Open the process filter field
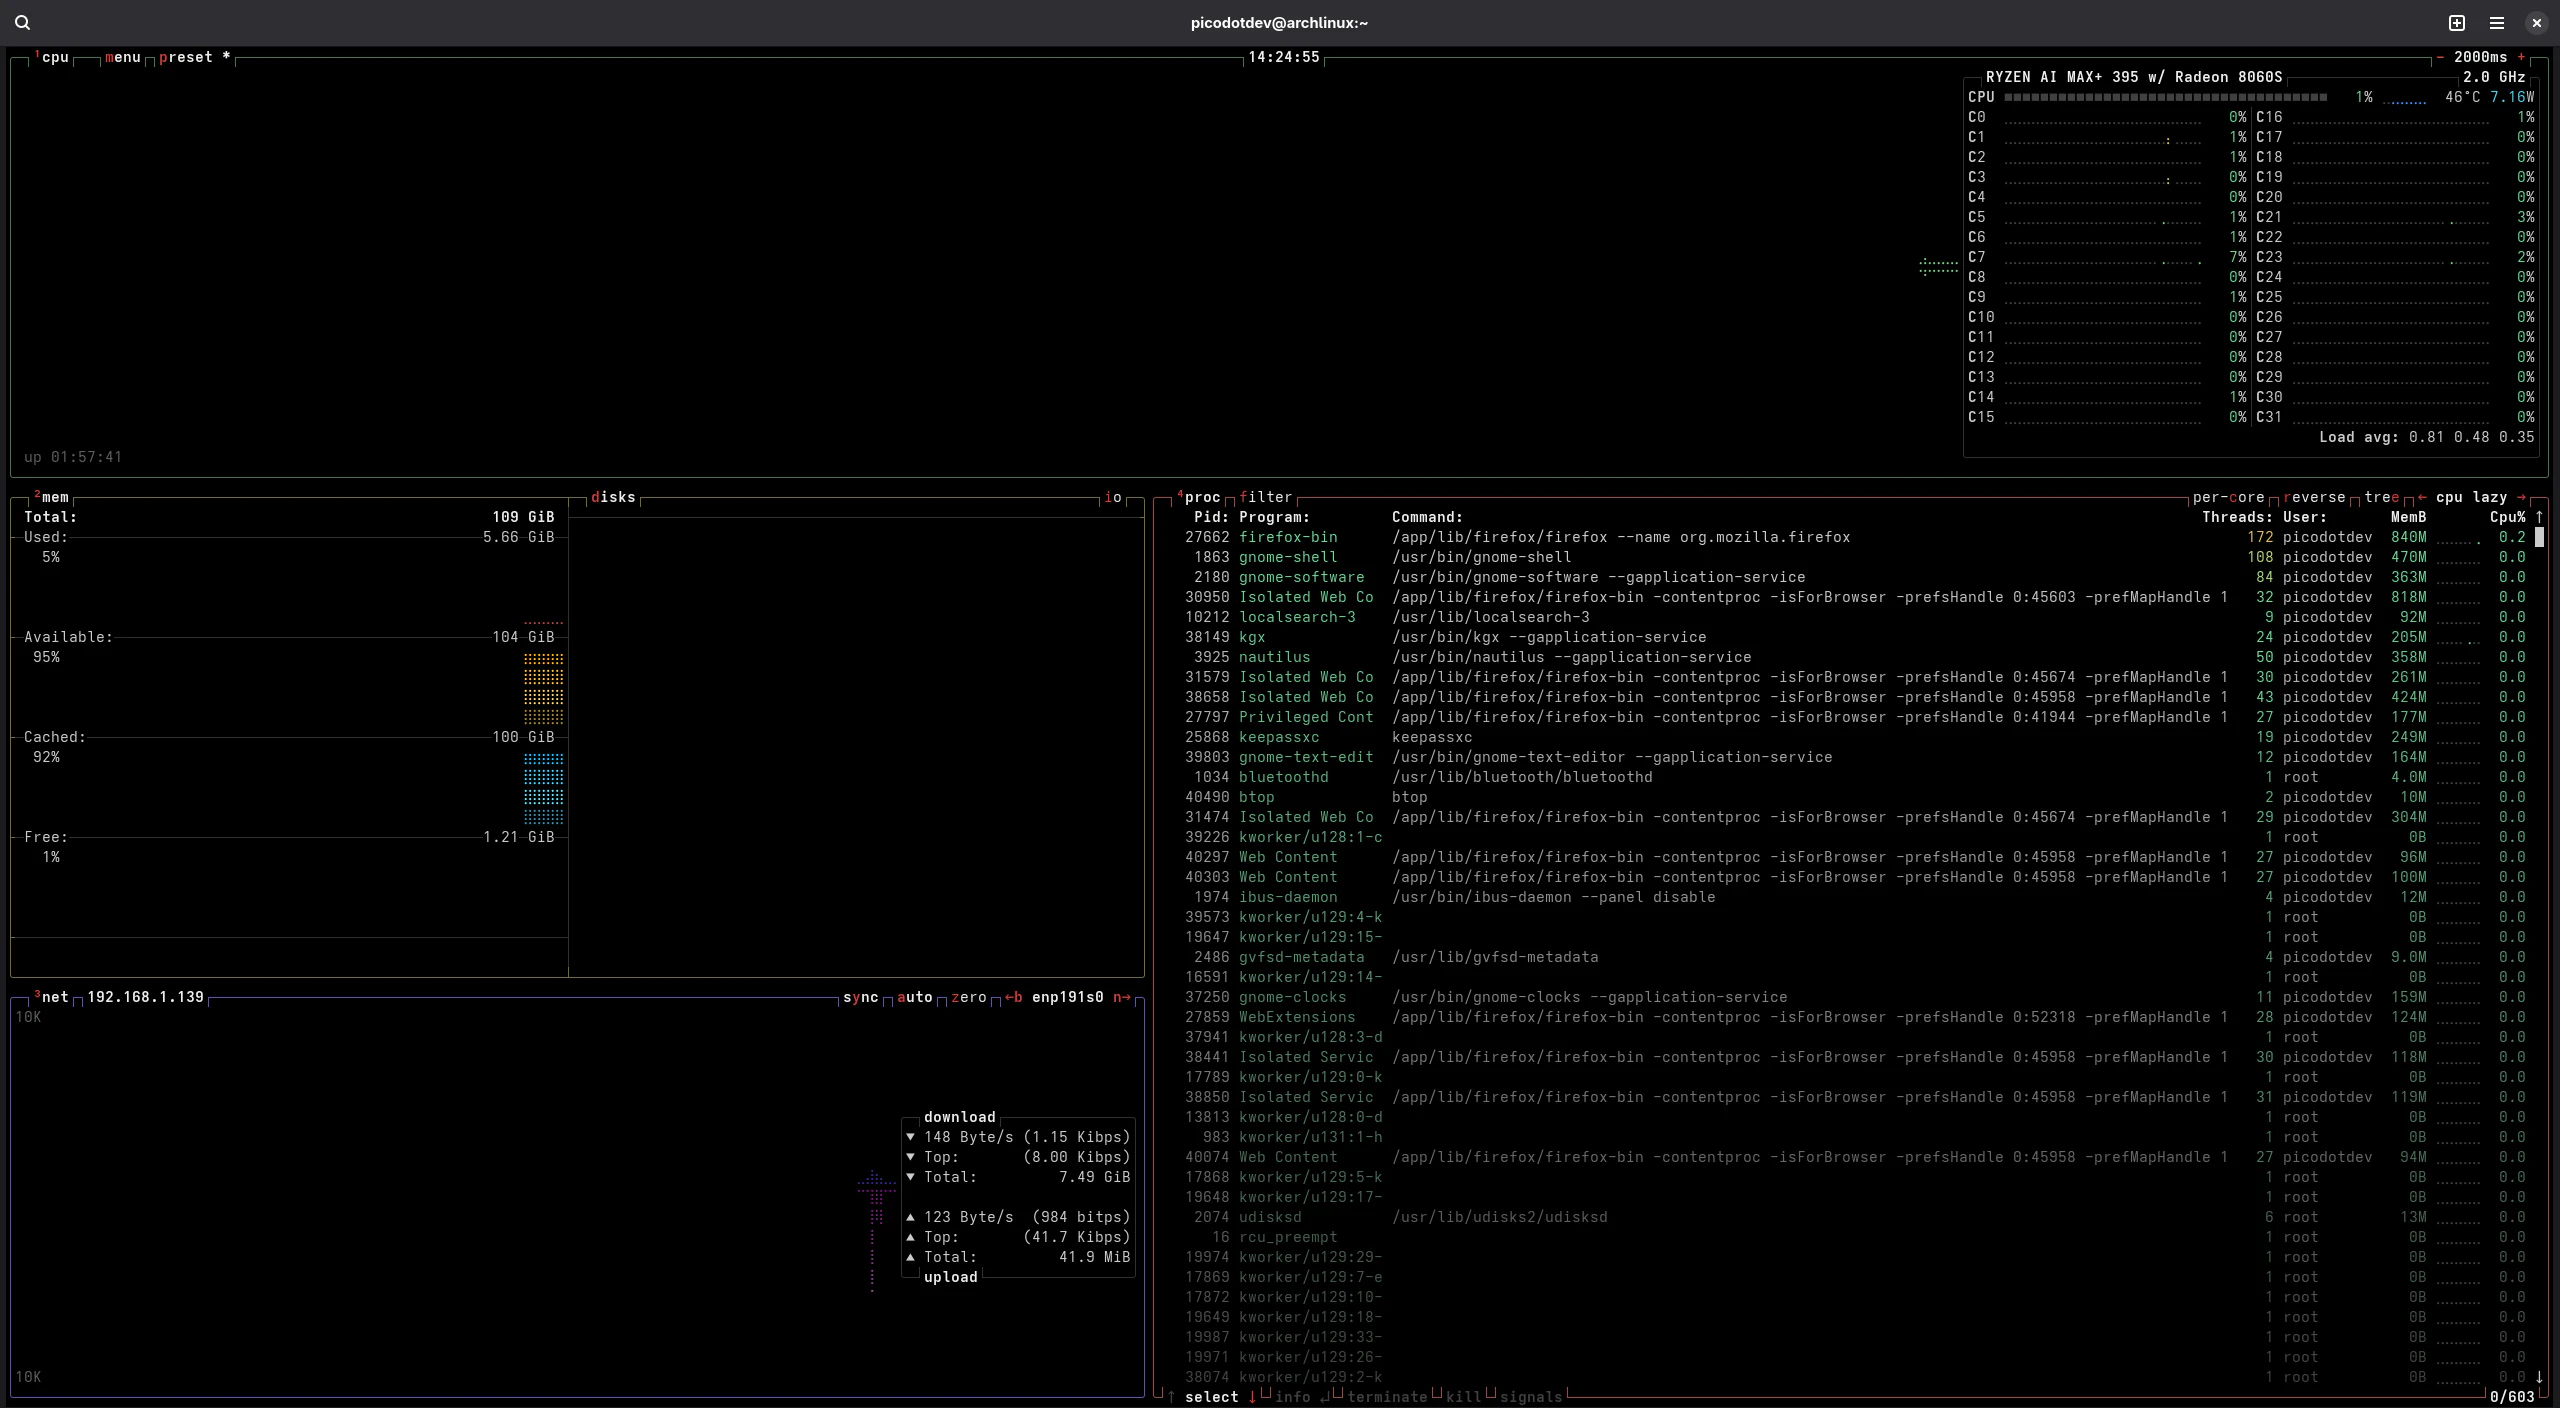Screen dimensions: 2560x1408 point(1265,497)
